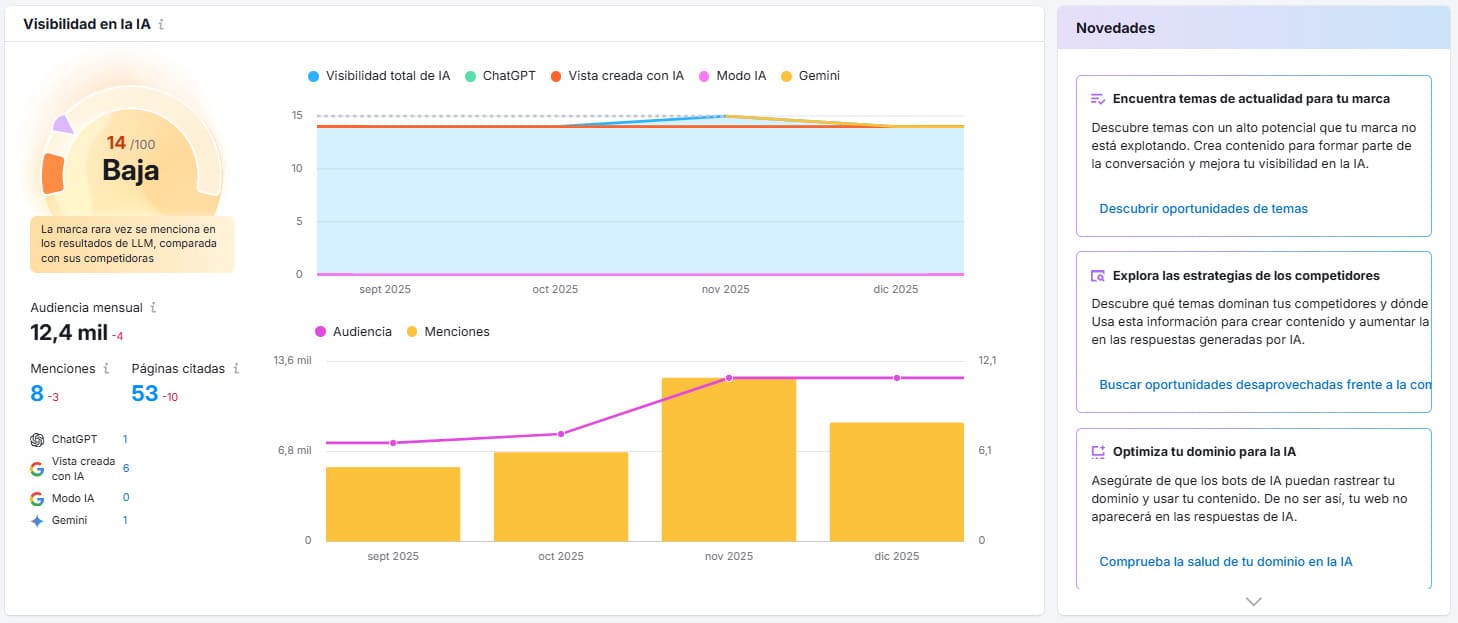Image resolution: width=1458 pixels, height=623 pixels.
Task: Click the Google icon beside Modo IA
Action: point(37,497)
